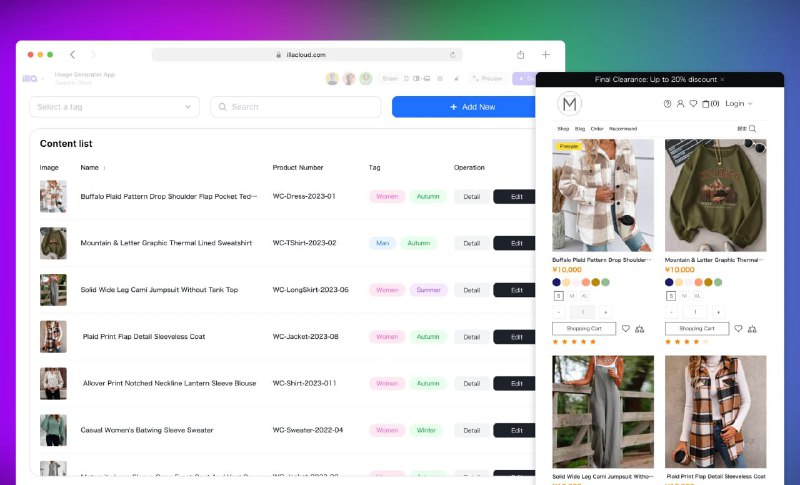Open Detail for Mountain & Letter Sweatshirt row
The width and height of the screenshot is (800, 485).
point(471,243)
